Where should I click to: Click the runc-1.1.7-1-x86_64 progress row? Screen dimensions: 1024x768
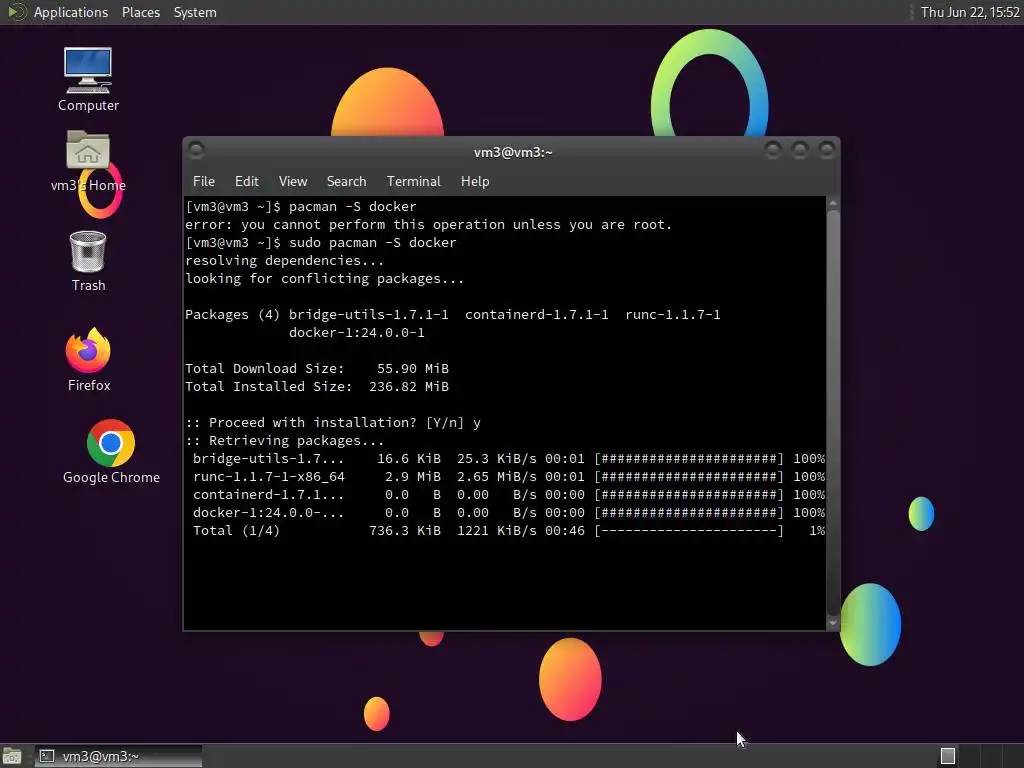pyautogui.click(x=509, y=477)
